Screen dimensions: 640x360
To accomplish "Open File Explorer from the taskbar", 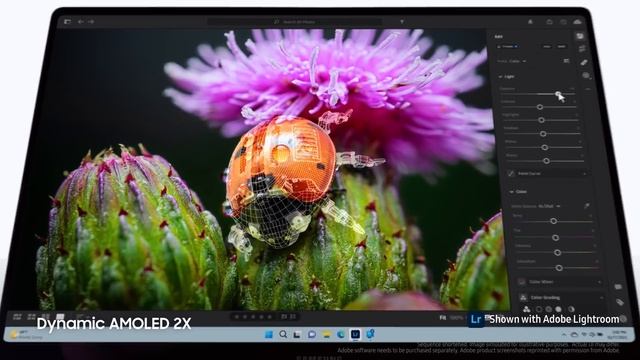I will (x=326, y=334).
